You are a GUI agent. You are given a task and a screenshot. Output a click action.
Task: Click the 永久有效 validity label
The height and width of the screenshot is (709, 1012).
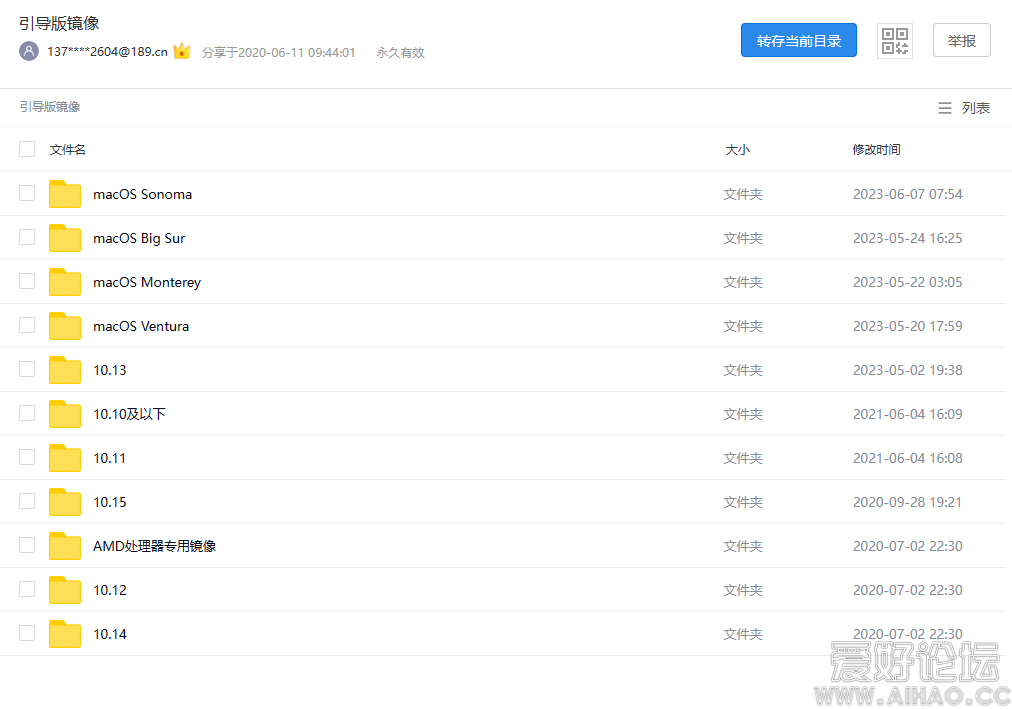398,52
